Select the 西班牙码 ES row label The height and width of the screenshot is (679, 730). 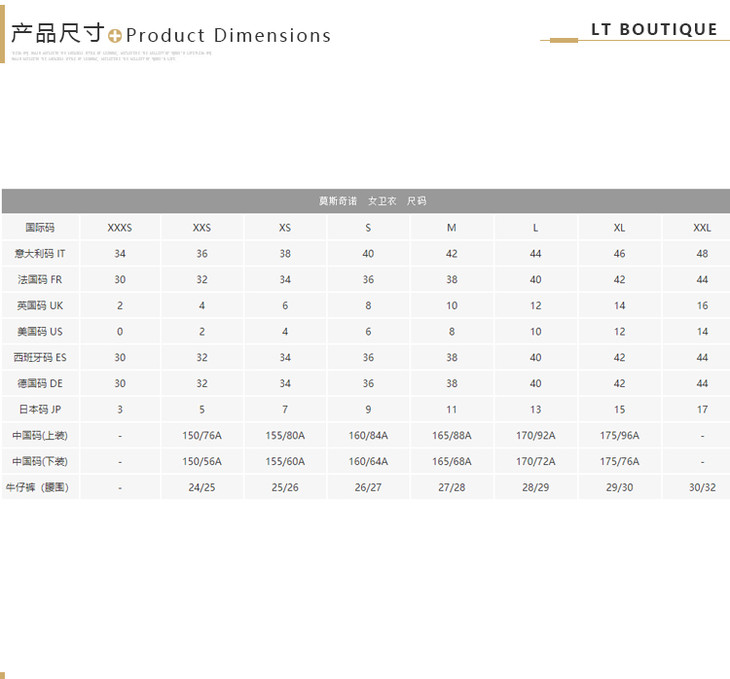[x=40, y=358]
